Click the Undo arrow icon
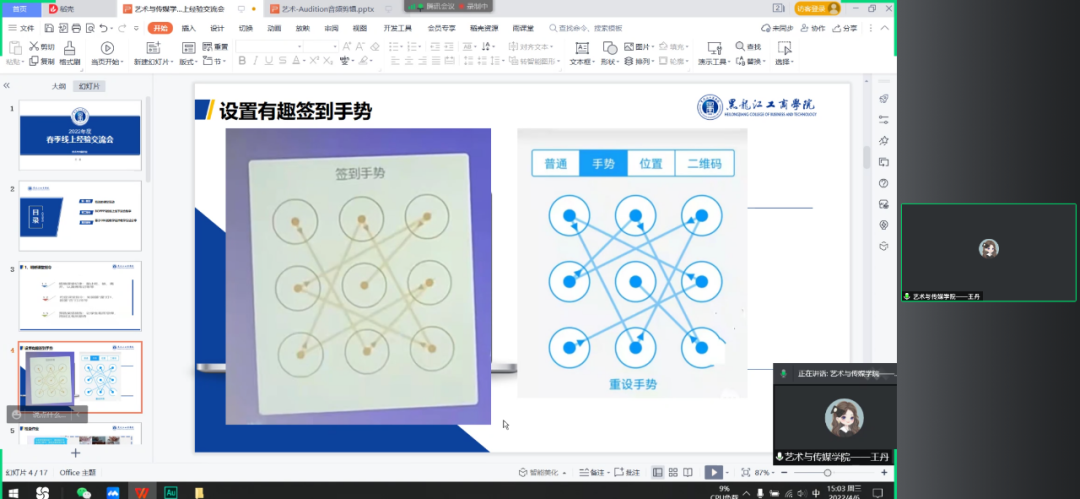Viewport: 1080px width, 499px height. (102, 28)
